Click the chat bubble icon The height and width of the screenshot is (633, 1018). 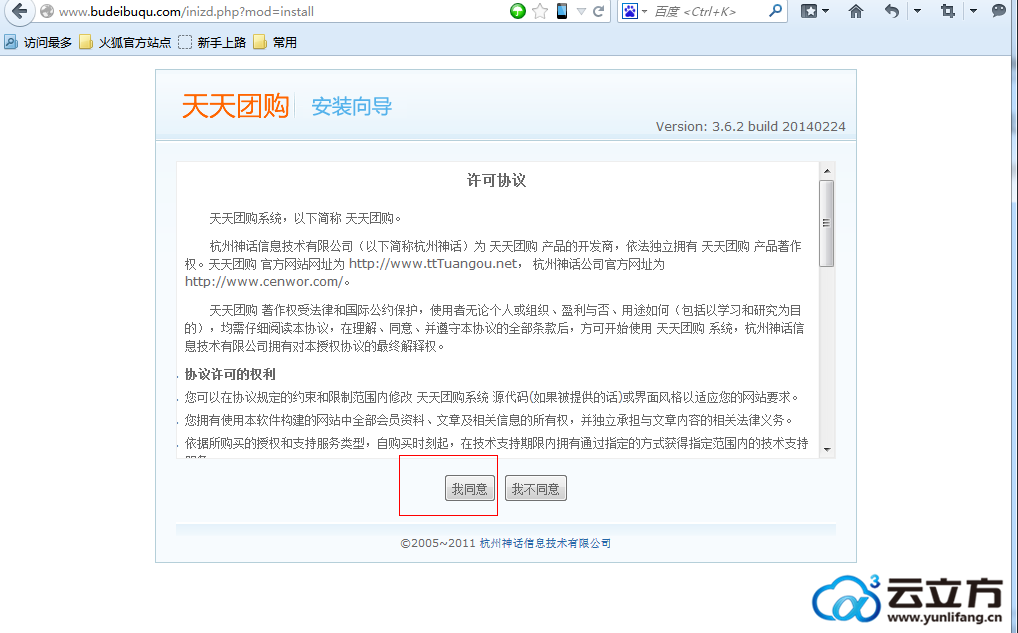pos(999,10)
